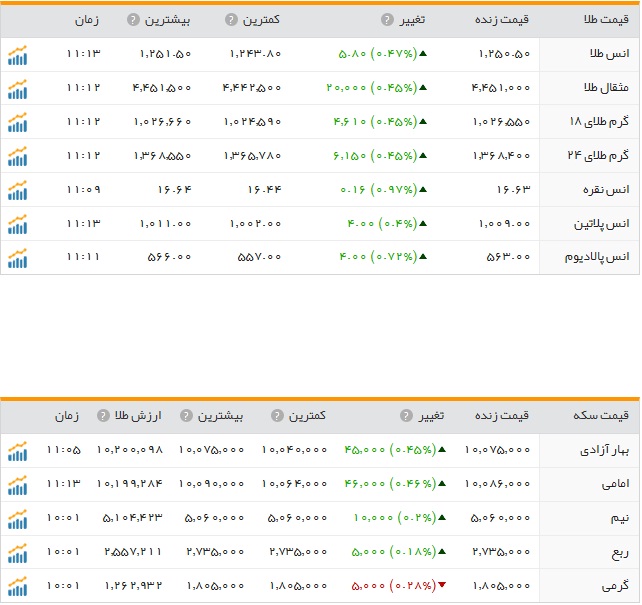The image size is (642, 605).
Task: Open chart icon for ربع coin row
Action: point(17,553)
